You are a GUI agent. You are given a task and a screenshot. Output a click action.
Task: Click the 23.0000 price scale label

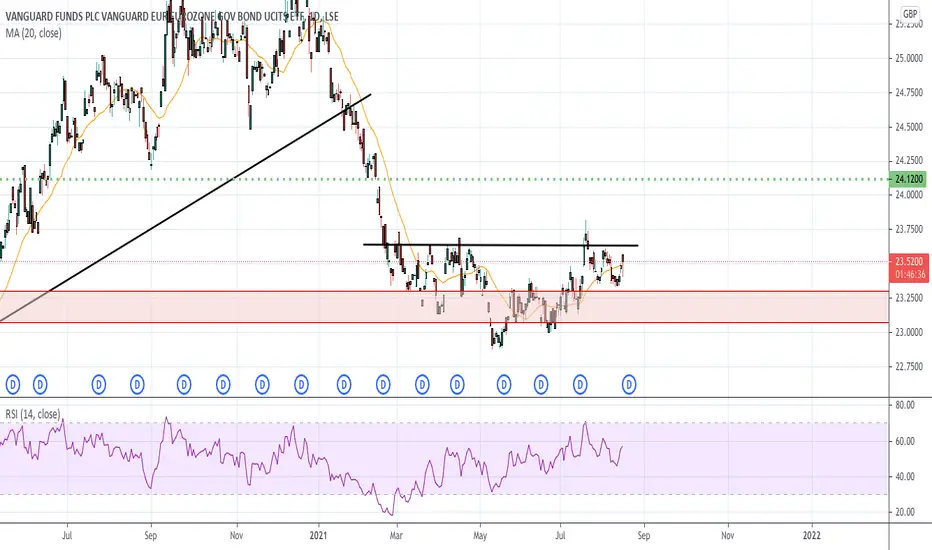point(909,332)
